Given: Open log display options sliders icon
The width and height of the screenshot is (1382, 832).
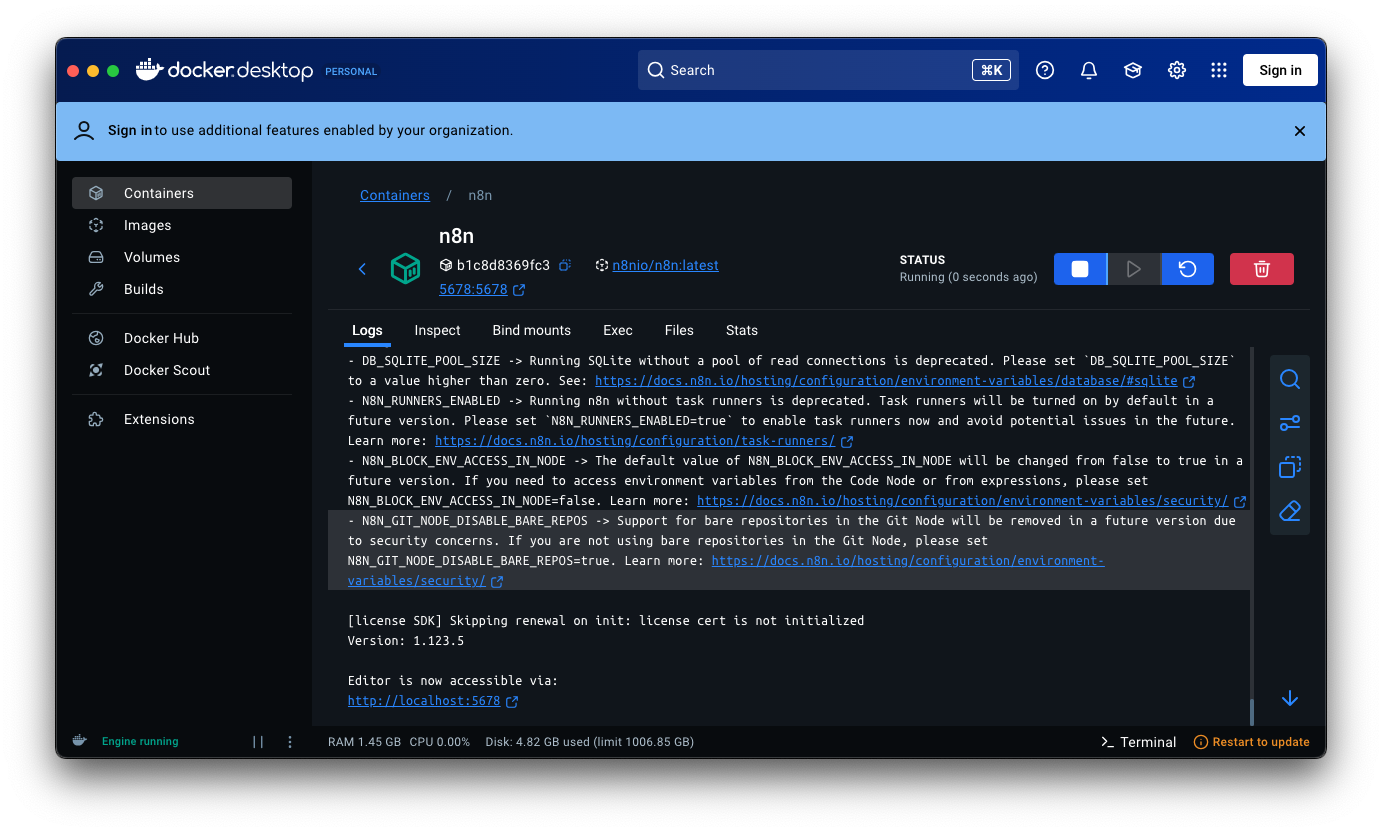Looking at the screenshot, I should pyautogui.click(x=1290, y=423).
